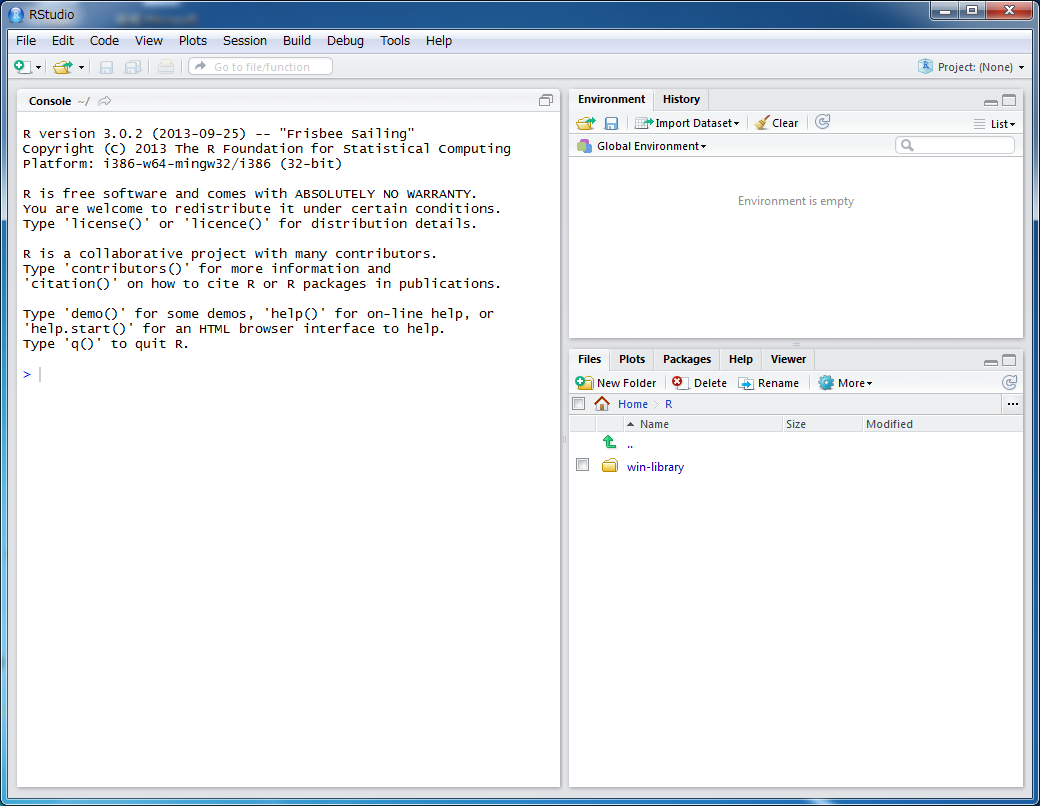
Task: Refresh the Files pane listing
Action: coord(1010,383)
